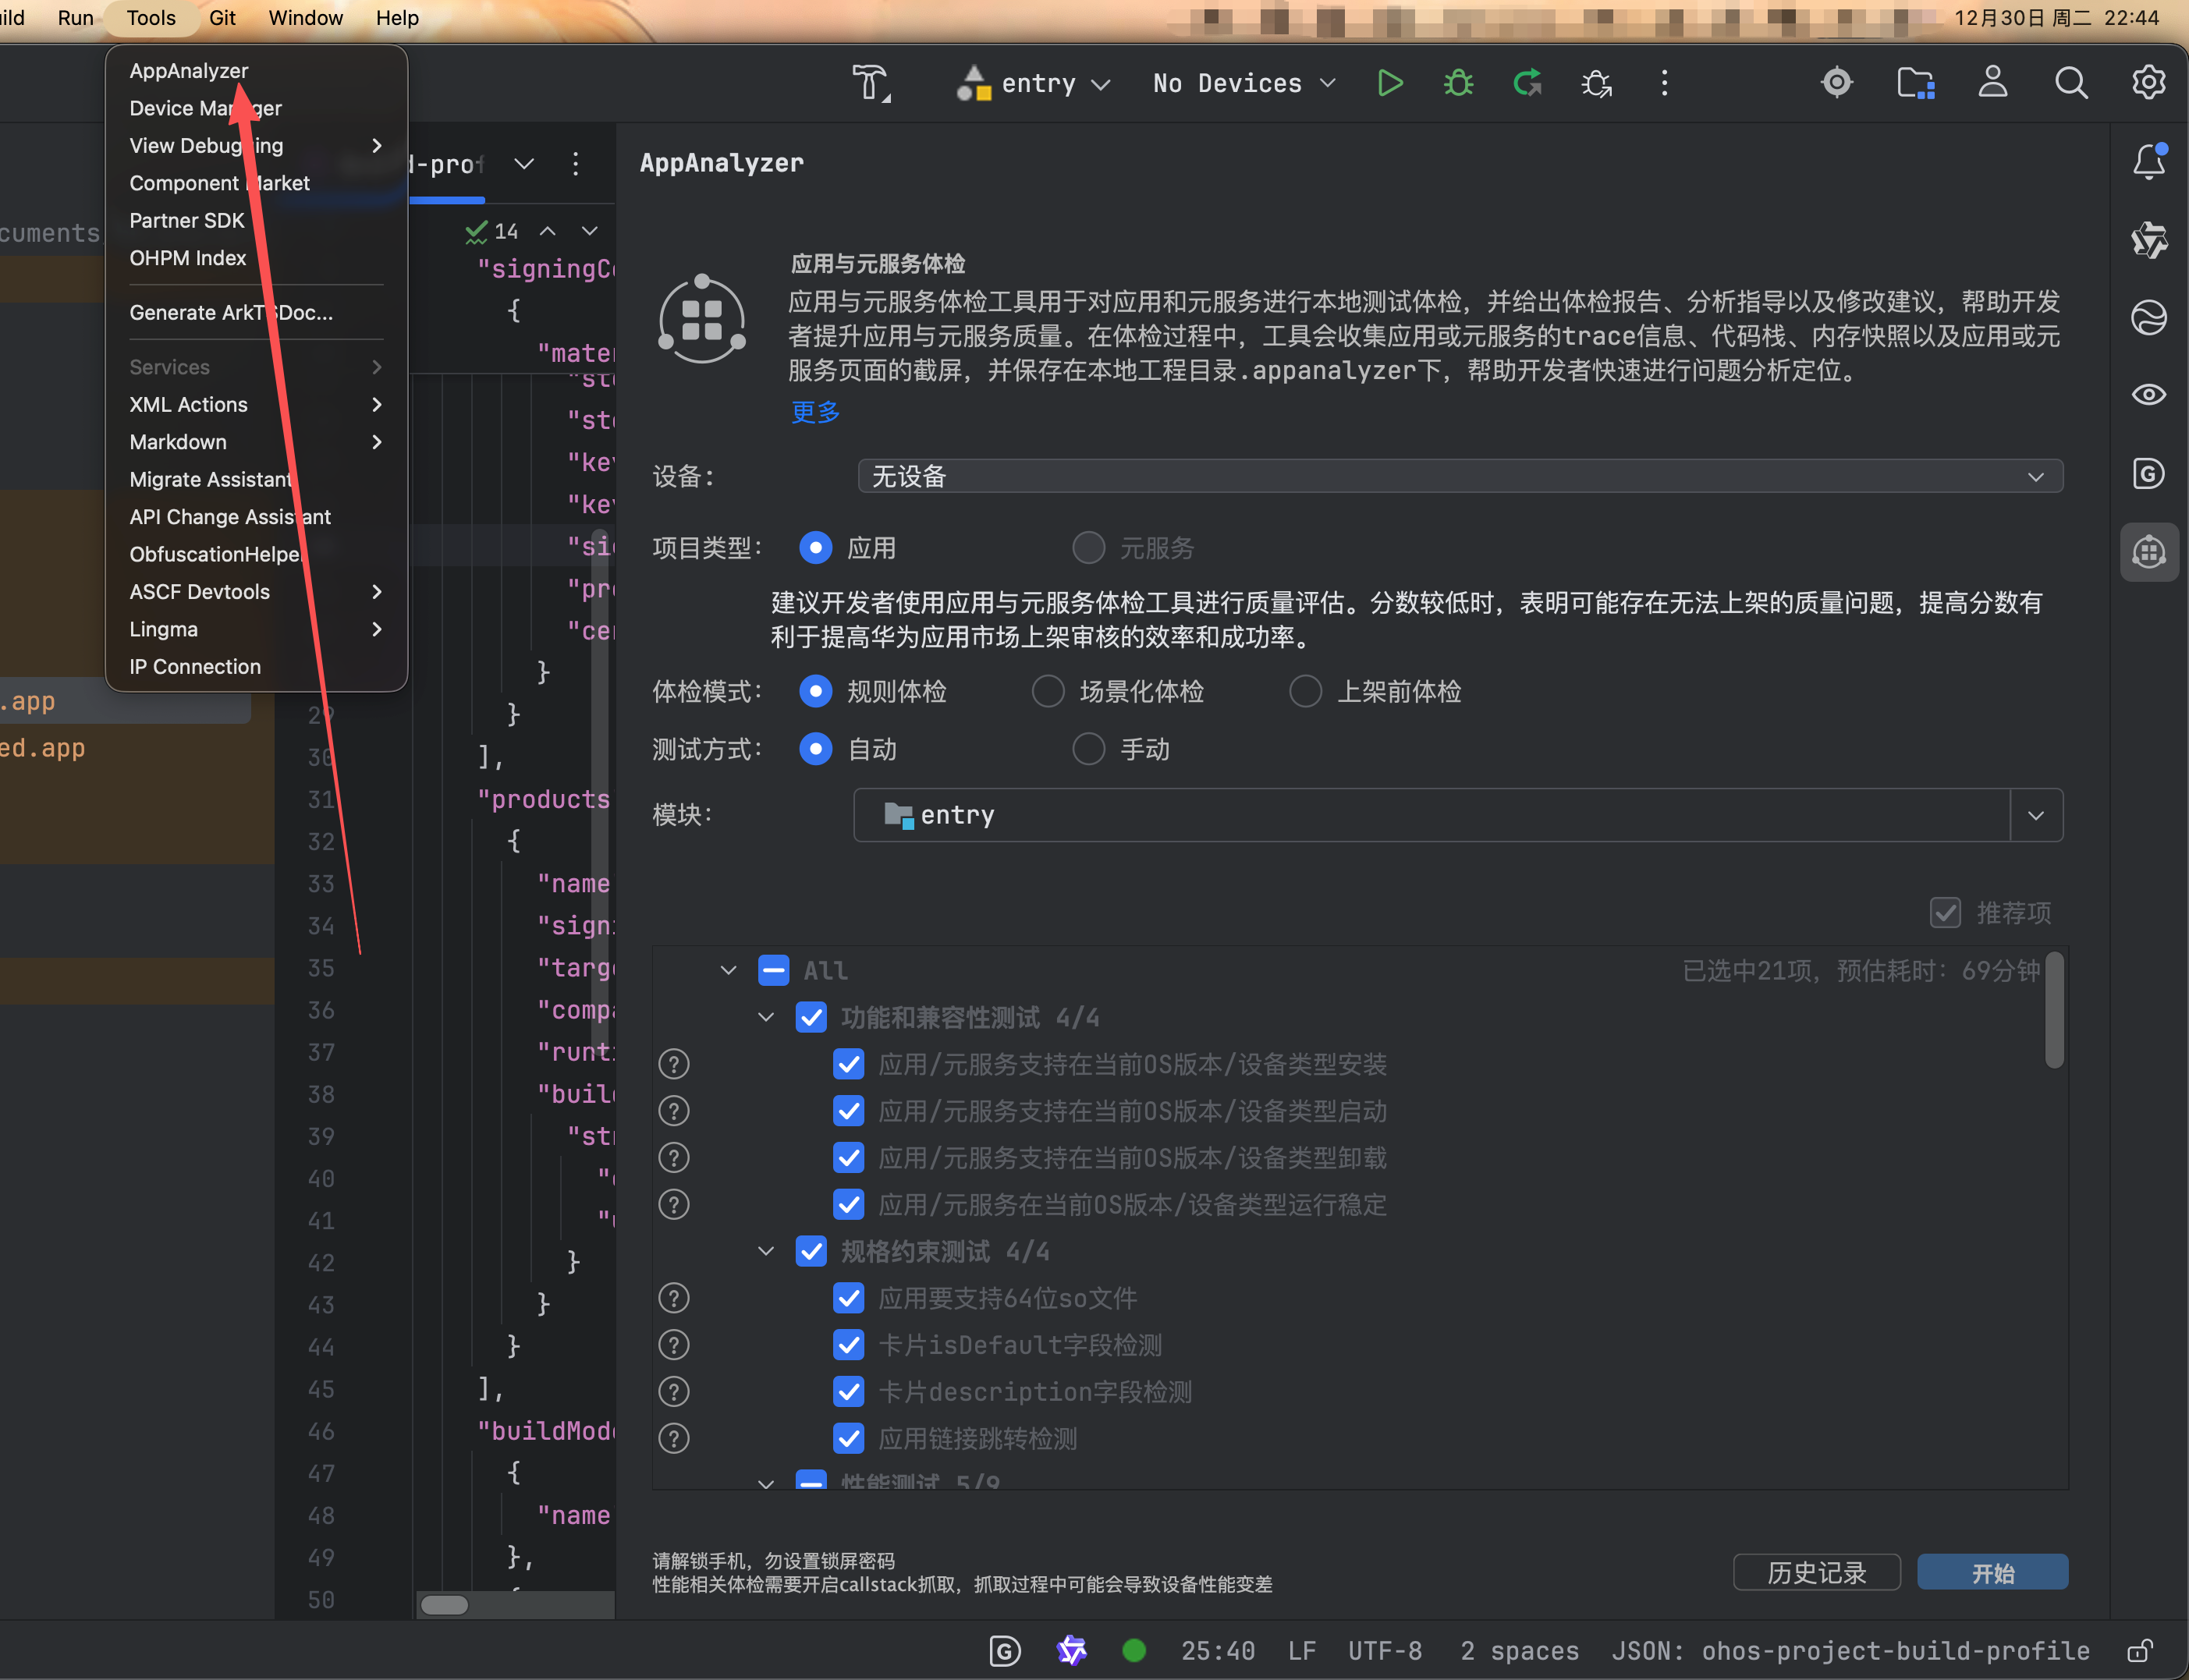2189x1680 pixels.
Task: Open the 模块 entry module dropdown
Action: click(x=1458, y=815)
